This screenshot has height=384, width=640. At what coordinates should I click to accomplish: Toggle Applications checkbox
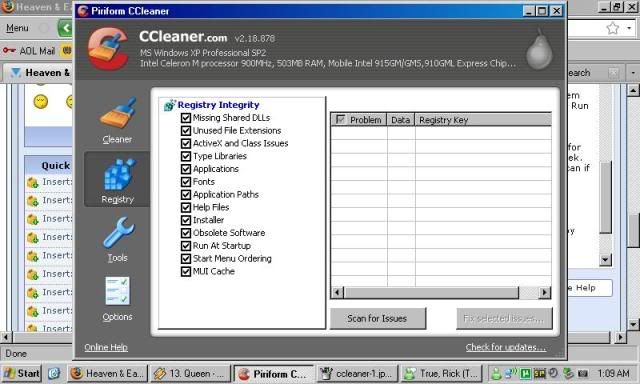(x=186, y=169)
